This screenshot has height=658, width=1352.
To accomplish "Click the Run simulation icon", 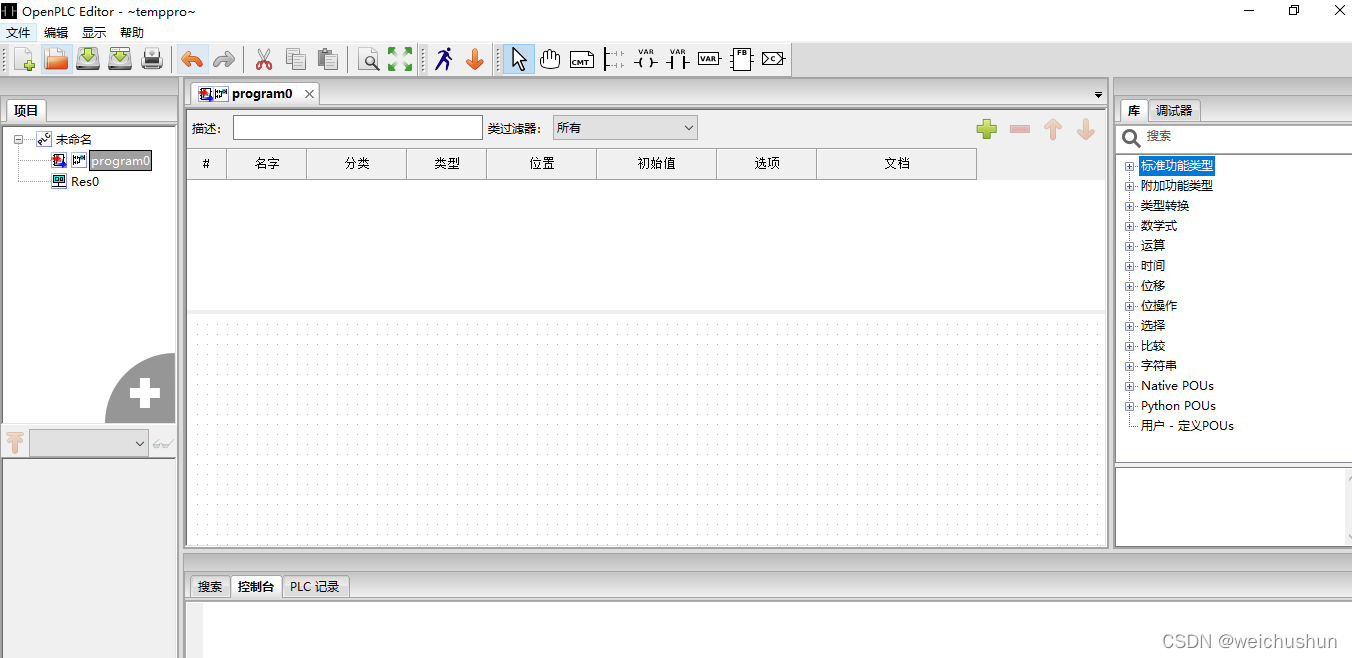I will [x=443, y=59].
